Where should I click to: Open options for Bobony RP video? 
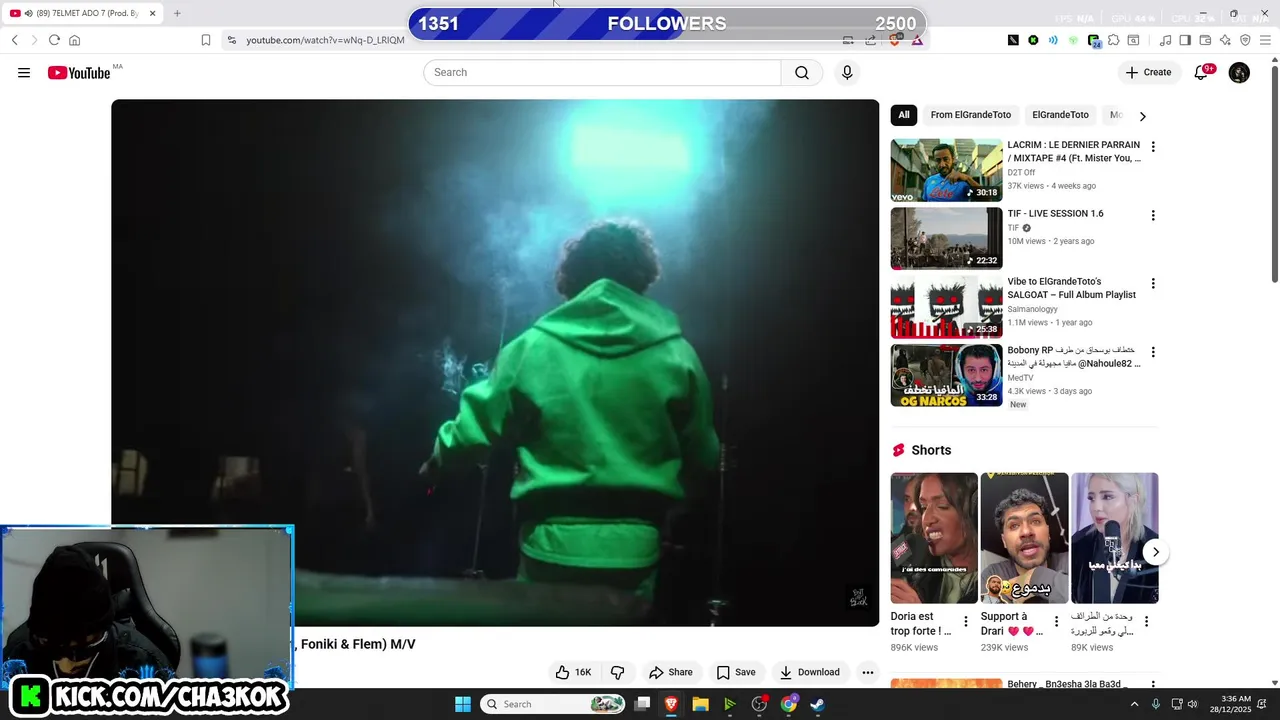click(x=1153, y=352)
